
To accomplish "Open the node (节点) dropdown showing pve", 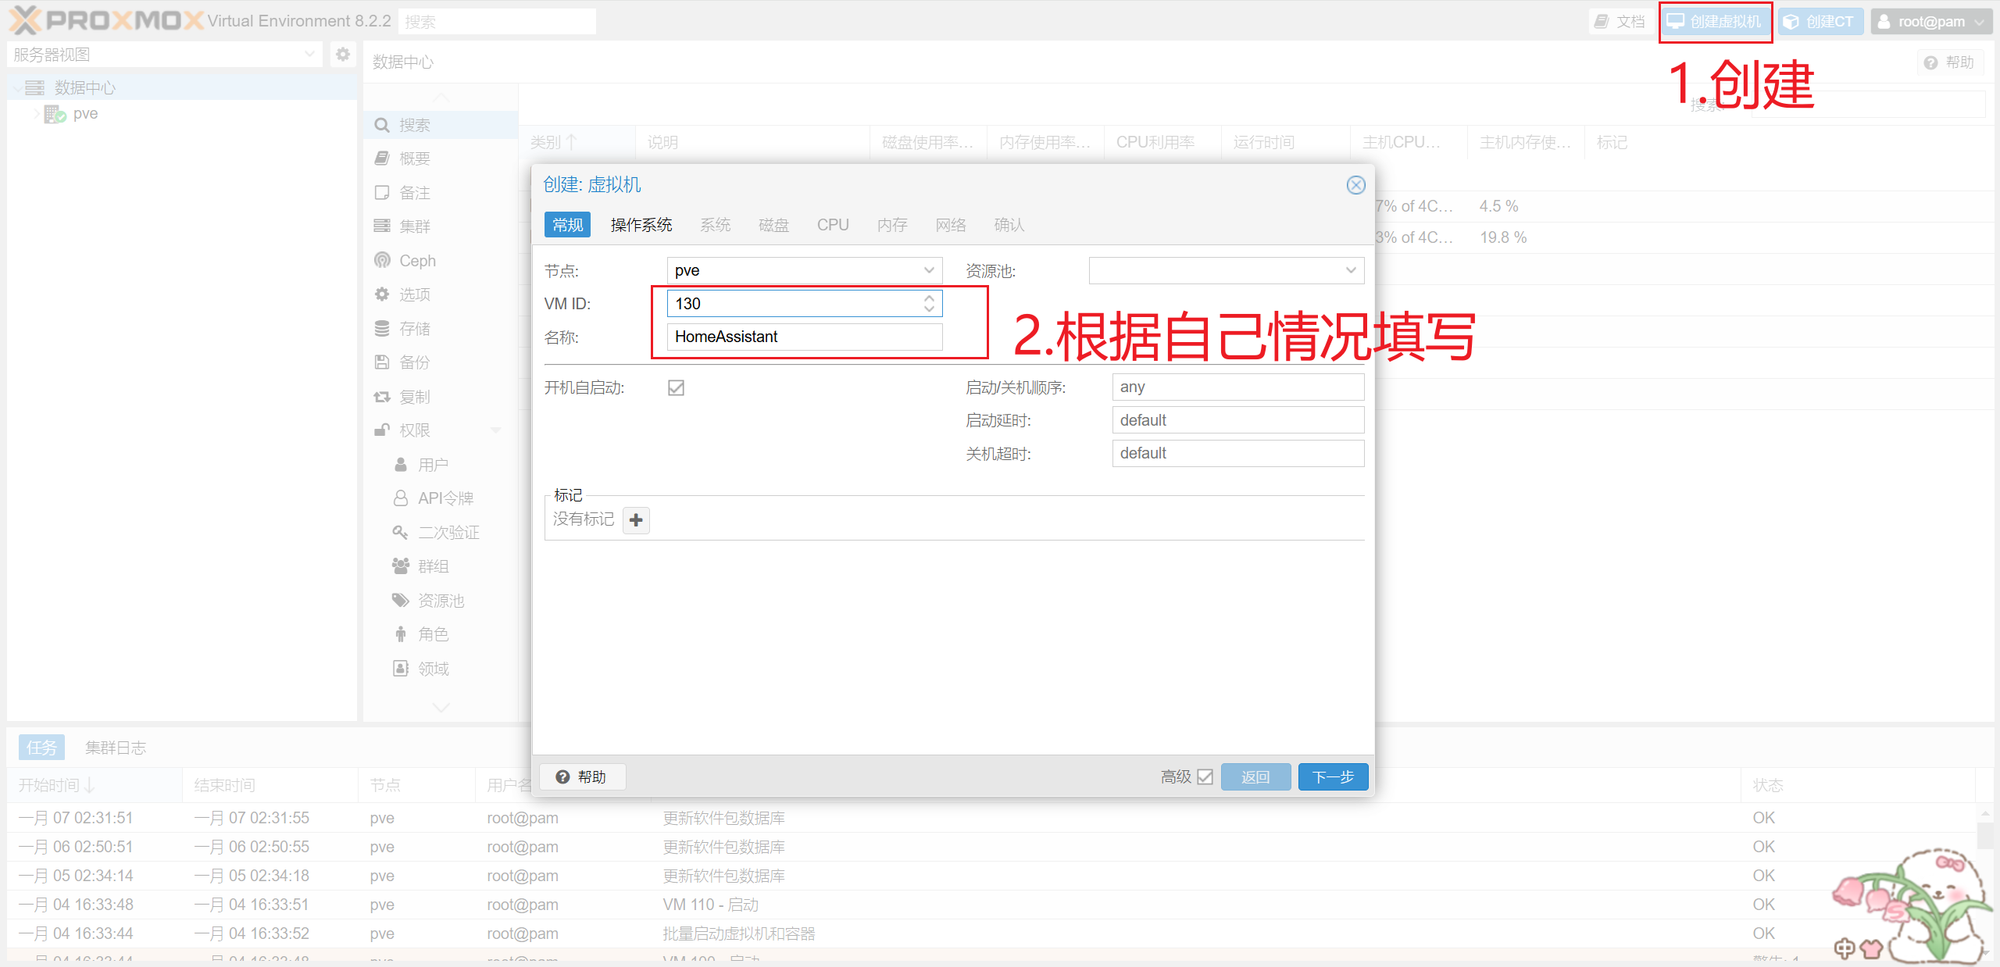I will tap(928, 270).
